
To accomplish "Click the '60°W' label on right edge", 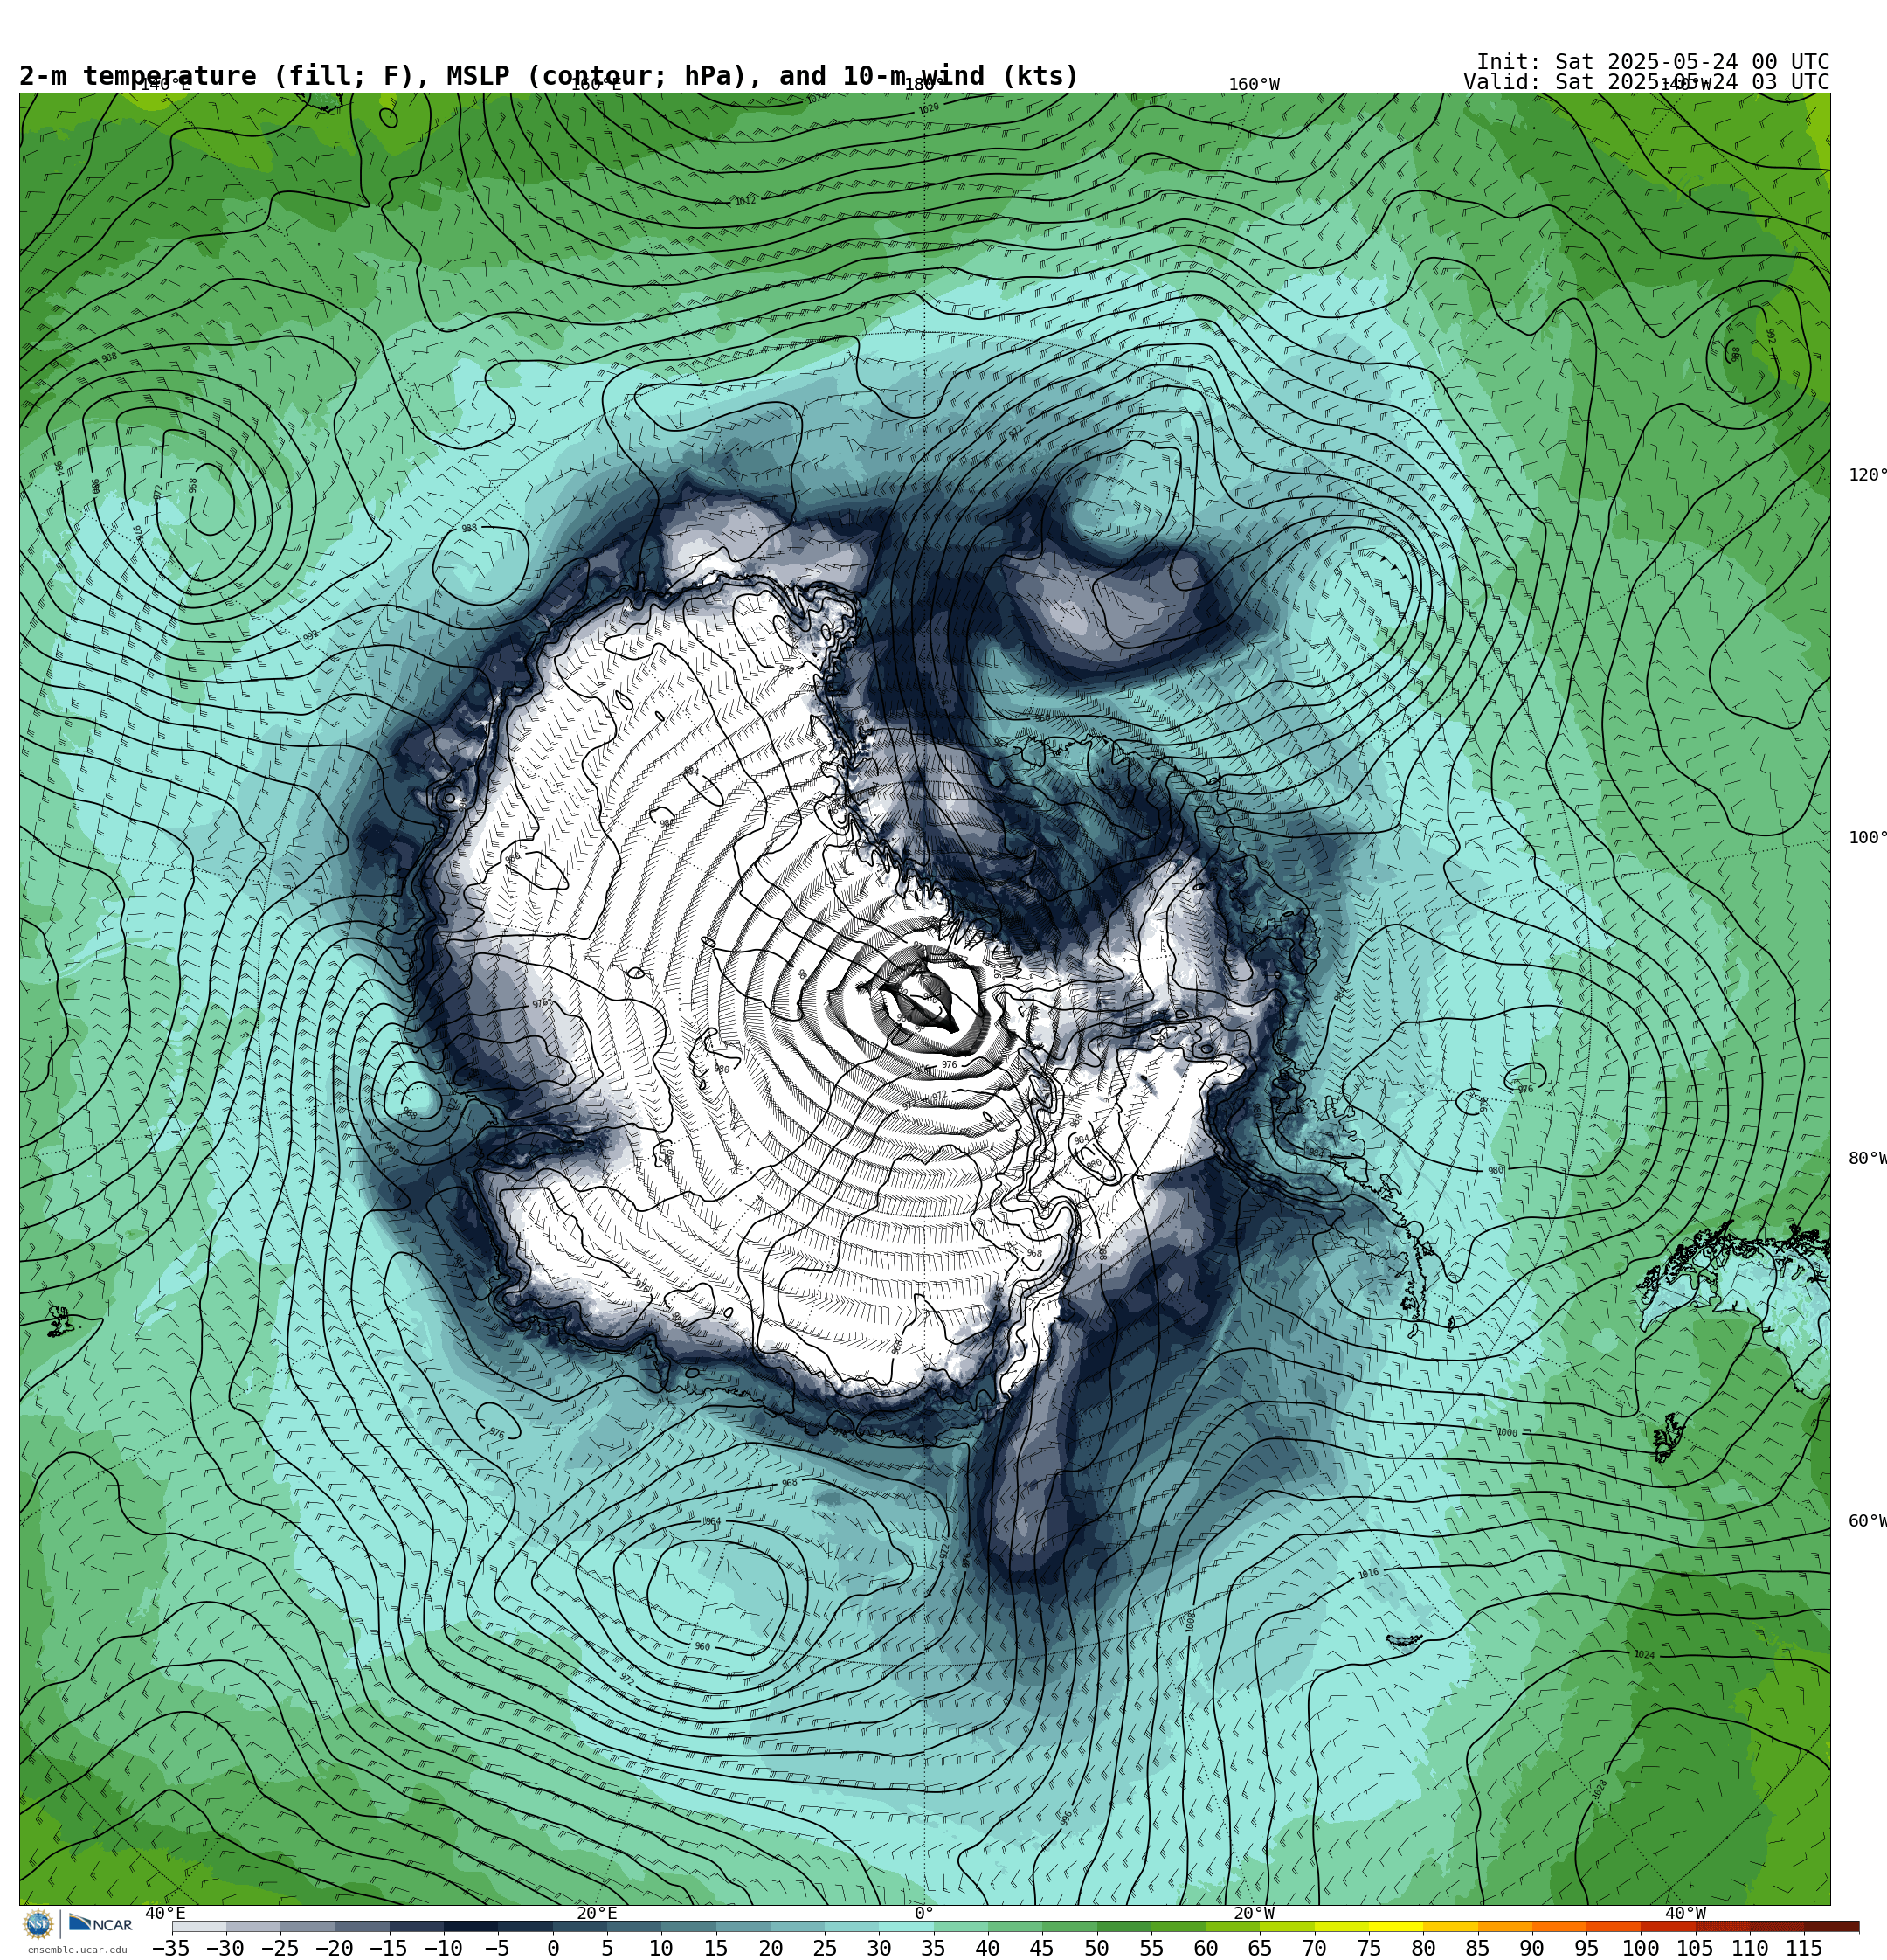I will [x=1867, y=1521].
